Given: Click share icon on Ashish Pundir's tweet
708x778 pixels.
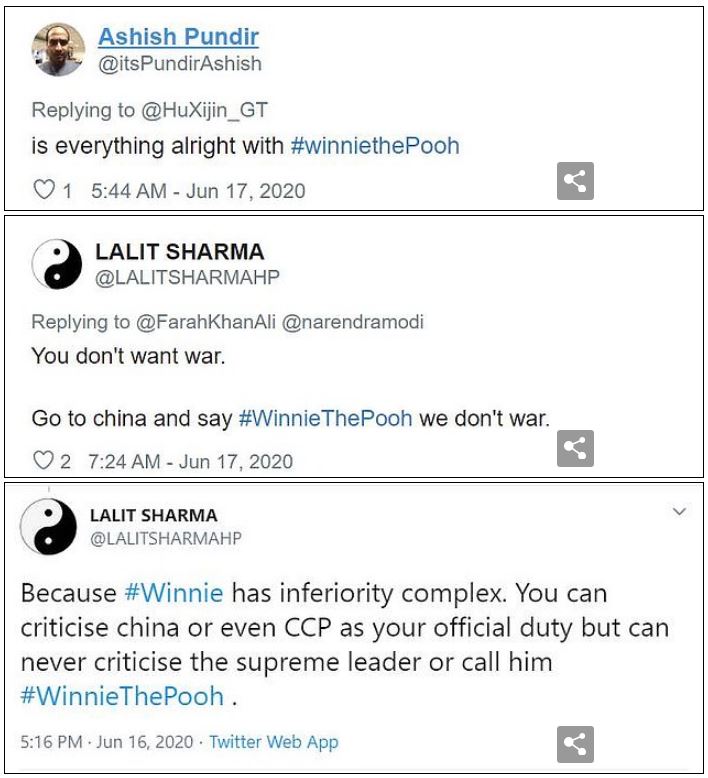Looking at the screenshot, I should click(575, 181).
